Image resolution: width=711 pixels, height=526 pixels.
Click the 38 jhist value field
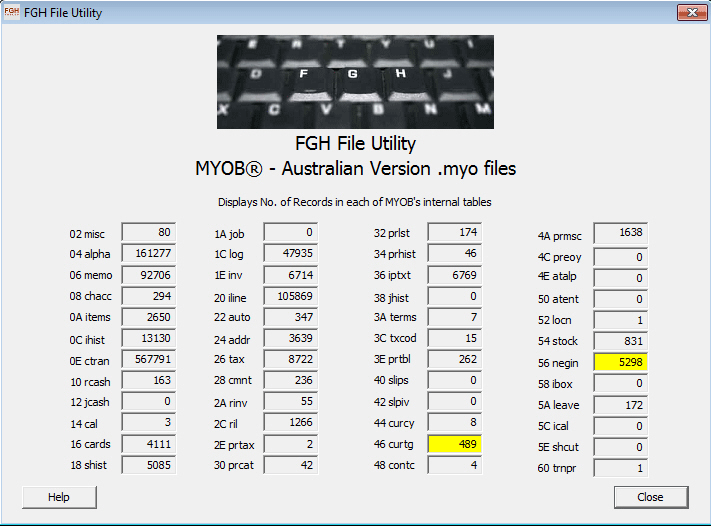[454, 296]
